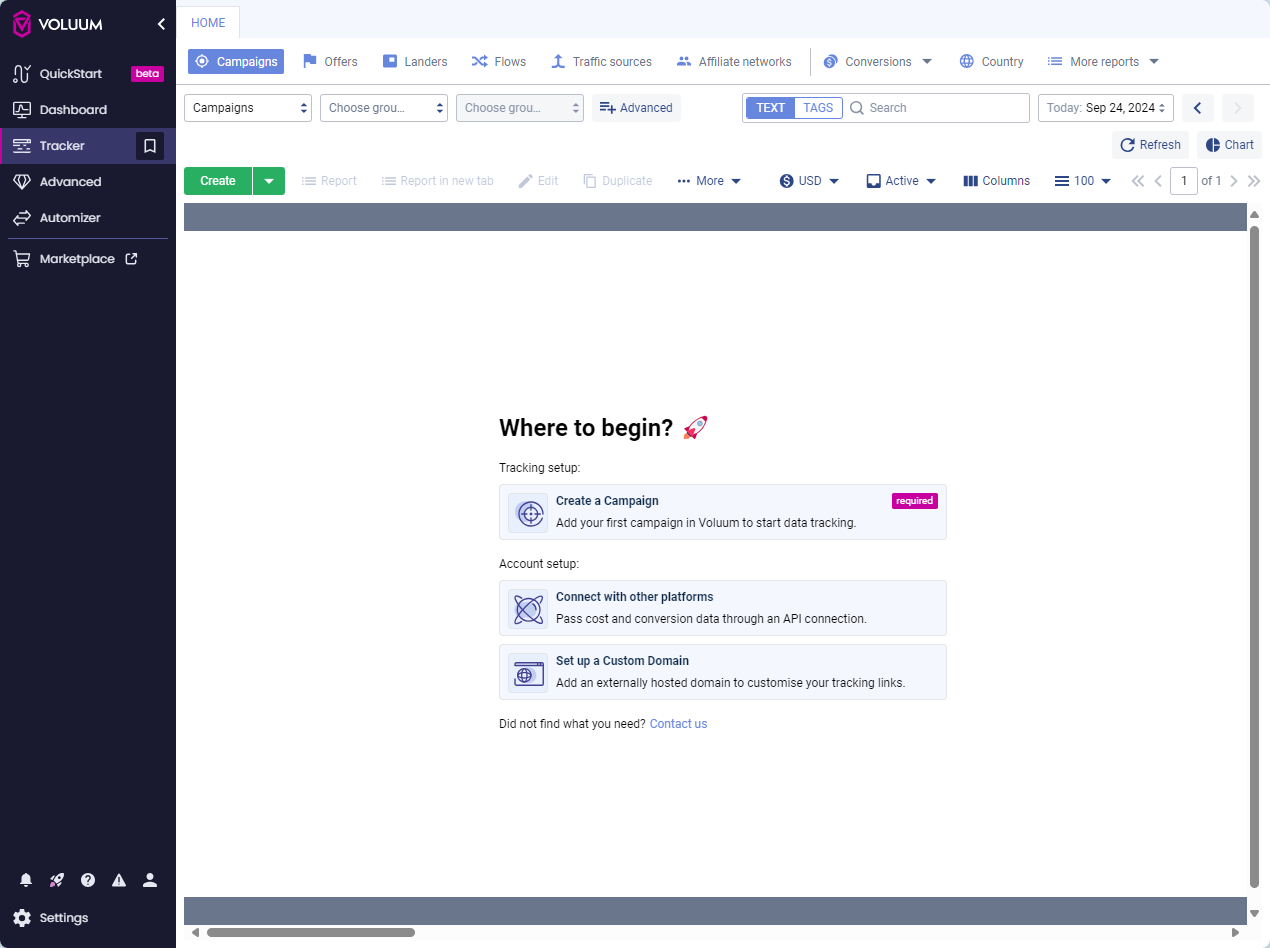Collapse the sidebar with the chevron
The image size is (1270, 948).
(x=161, y=24)
